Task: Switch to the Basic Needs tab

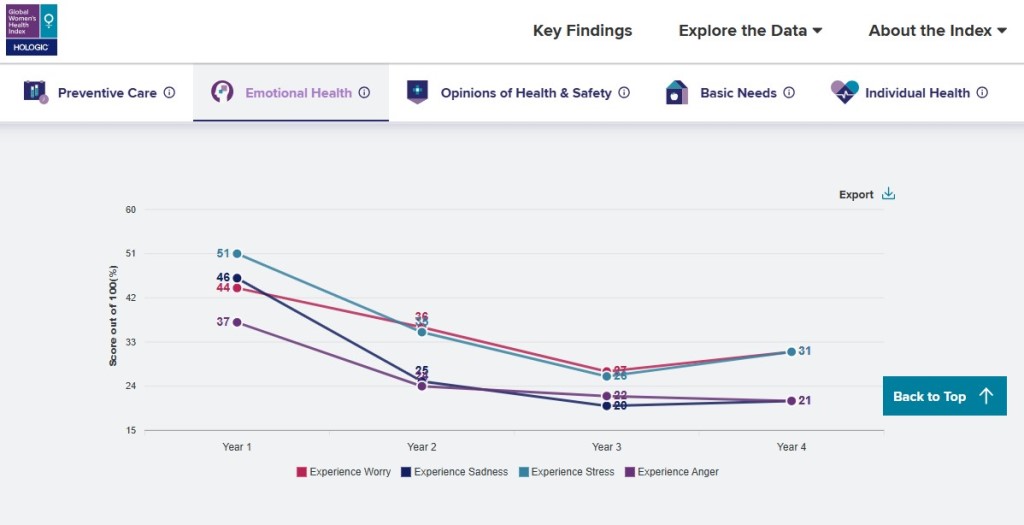Action: (738, 93)
